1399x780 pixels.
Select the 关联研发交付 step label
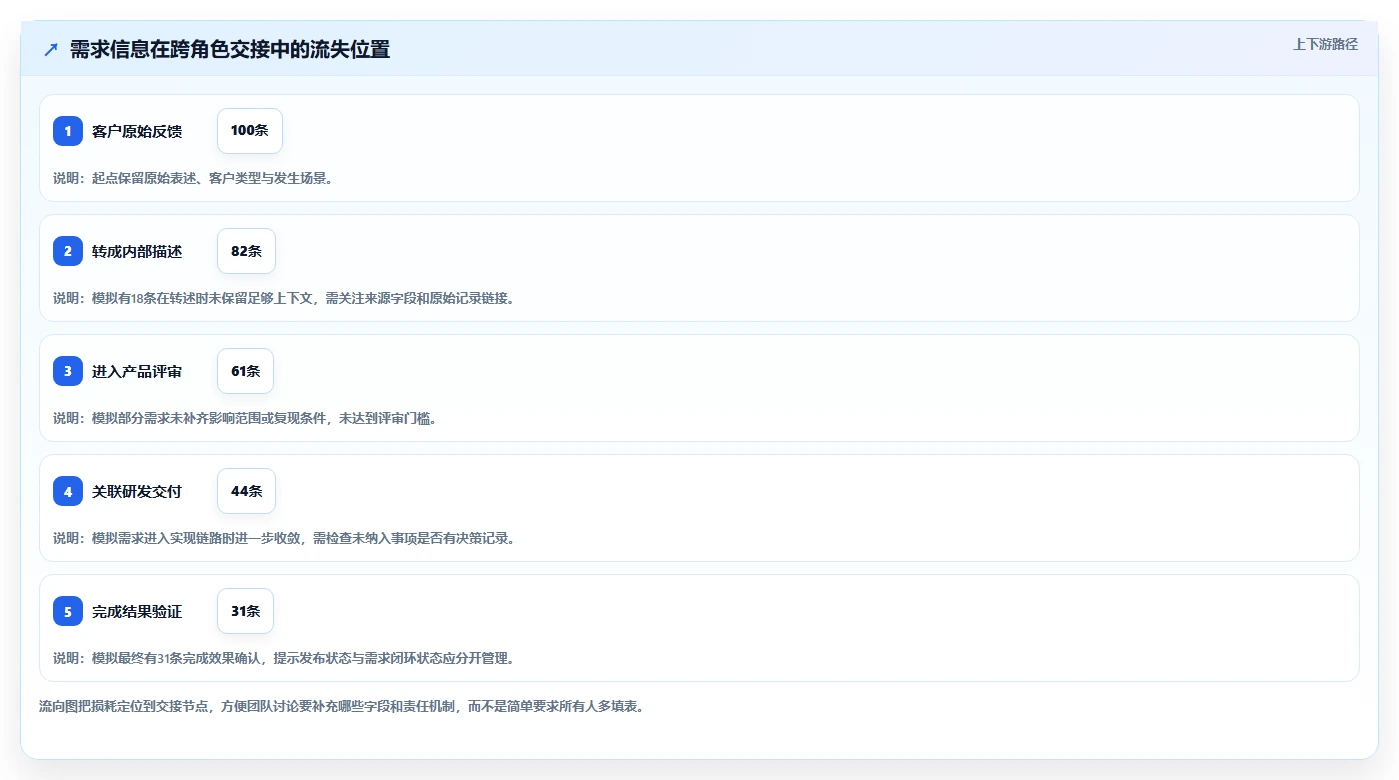137,491
